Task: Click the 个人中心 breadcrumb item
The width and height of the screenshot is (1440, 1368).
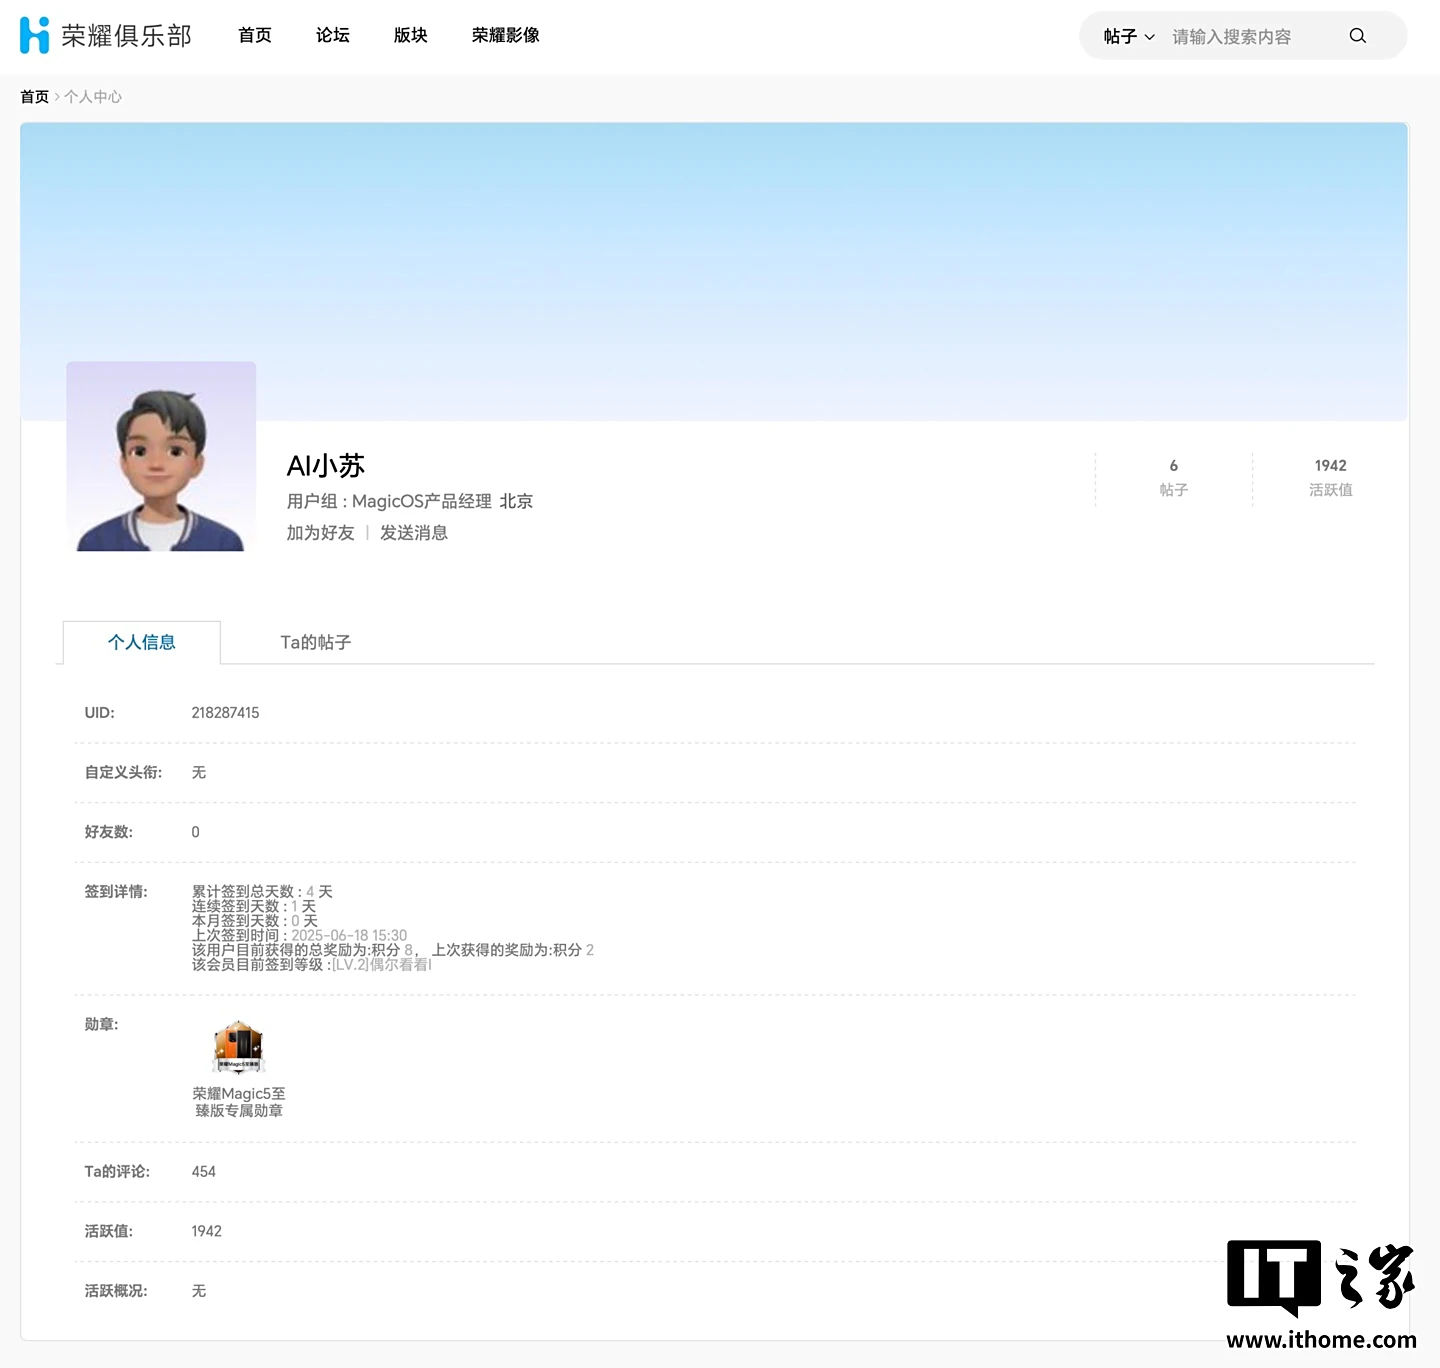Action: [93, 97]
